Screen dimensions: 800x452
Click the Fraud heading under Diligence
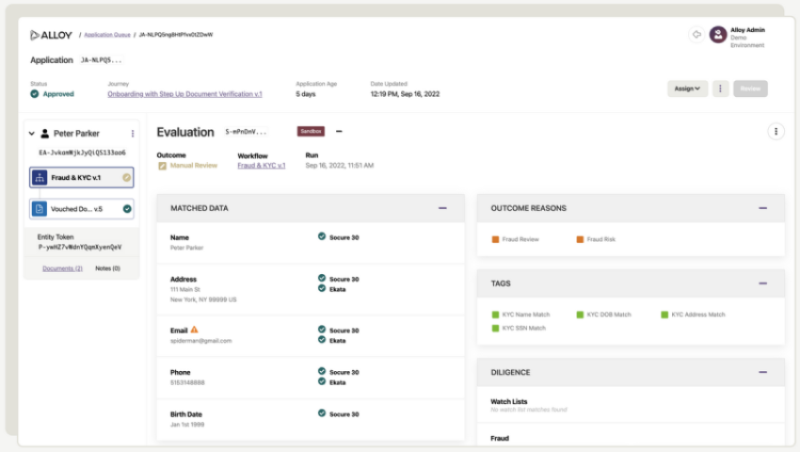coord(499,438)
